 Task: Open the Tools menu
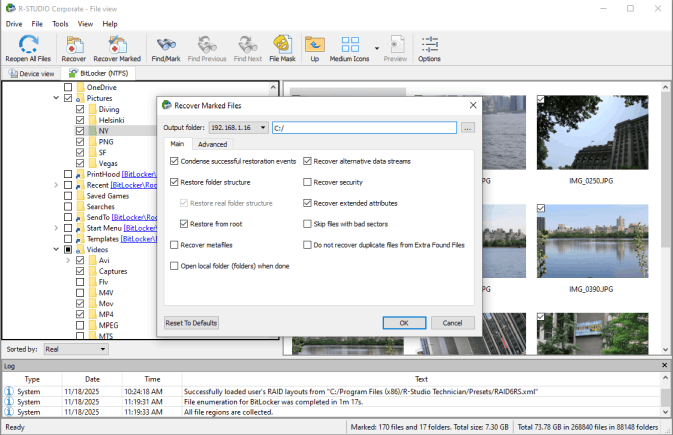pos(60,23)
